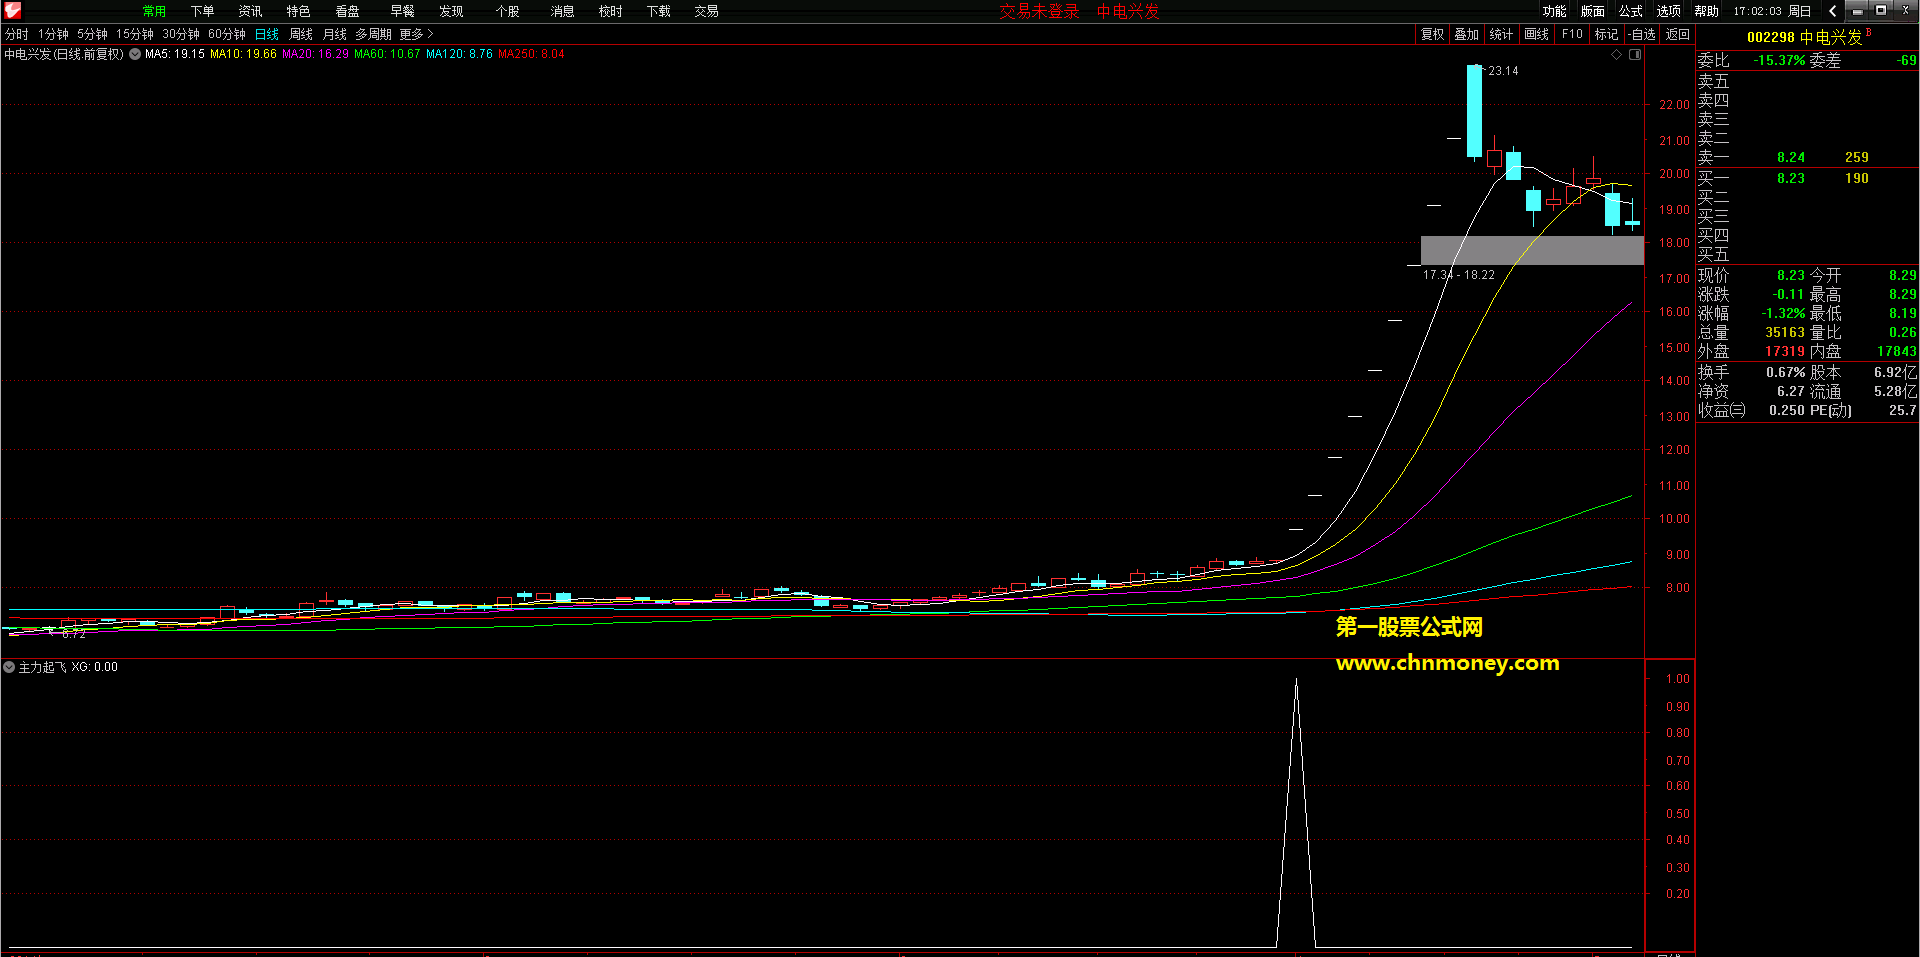Image resolution: width=1920 pixels, height=957 pixels.
Task: Click the red app logo icon
Action: [13, 11]
